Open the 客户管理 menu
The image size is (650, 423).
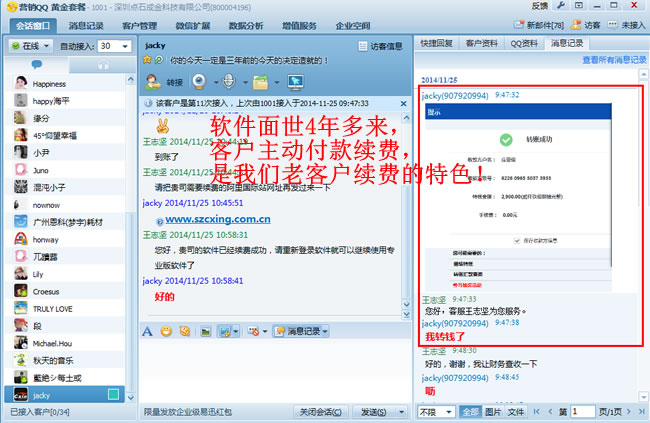click(139, 26)
